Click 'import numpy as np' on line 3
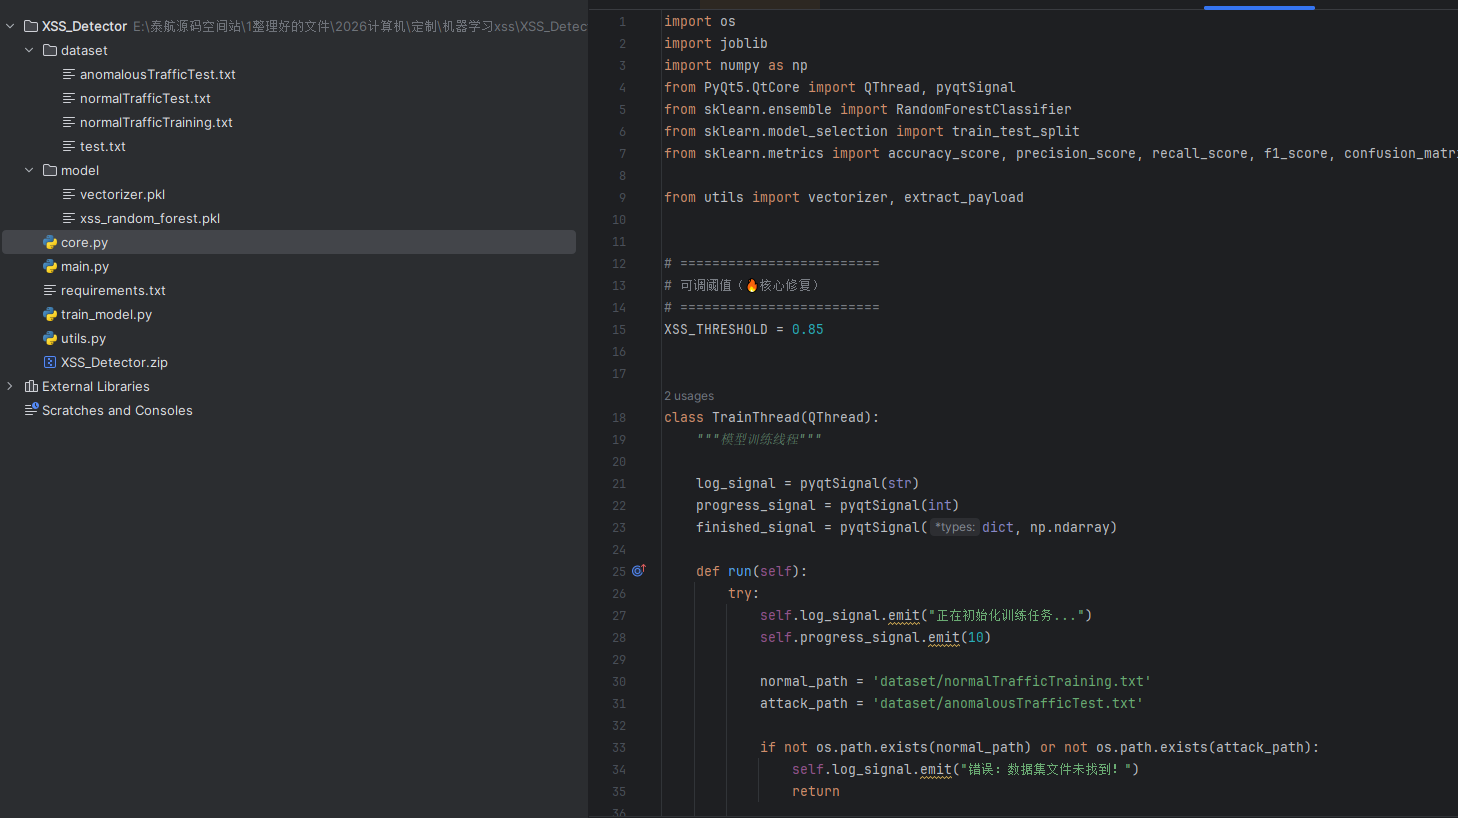The height and width of the screenshot is (818, 1458). [x=736, y=65]
